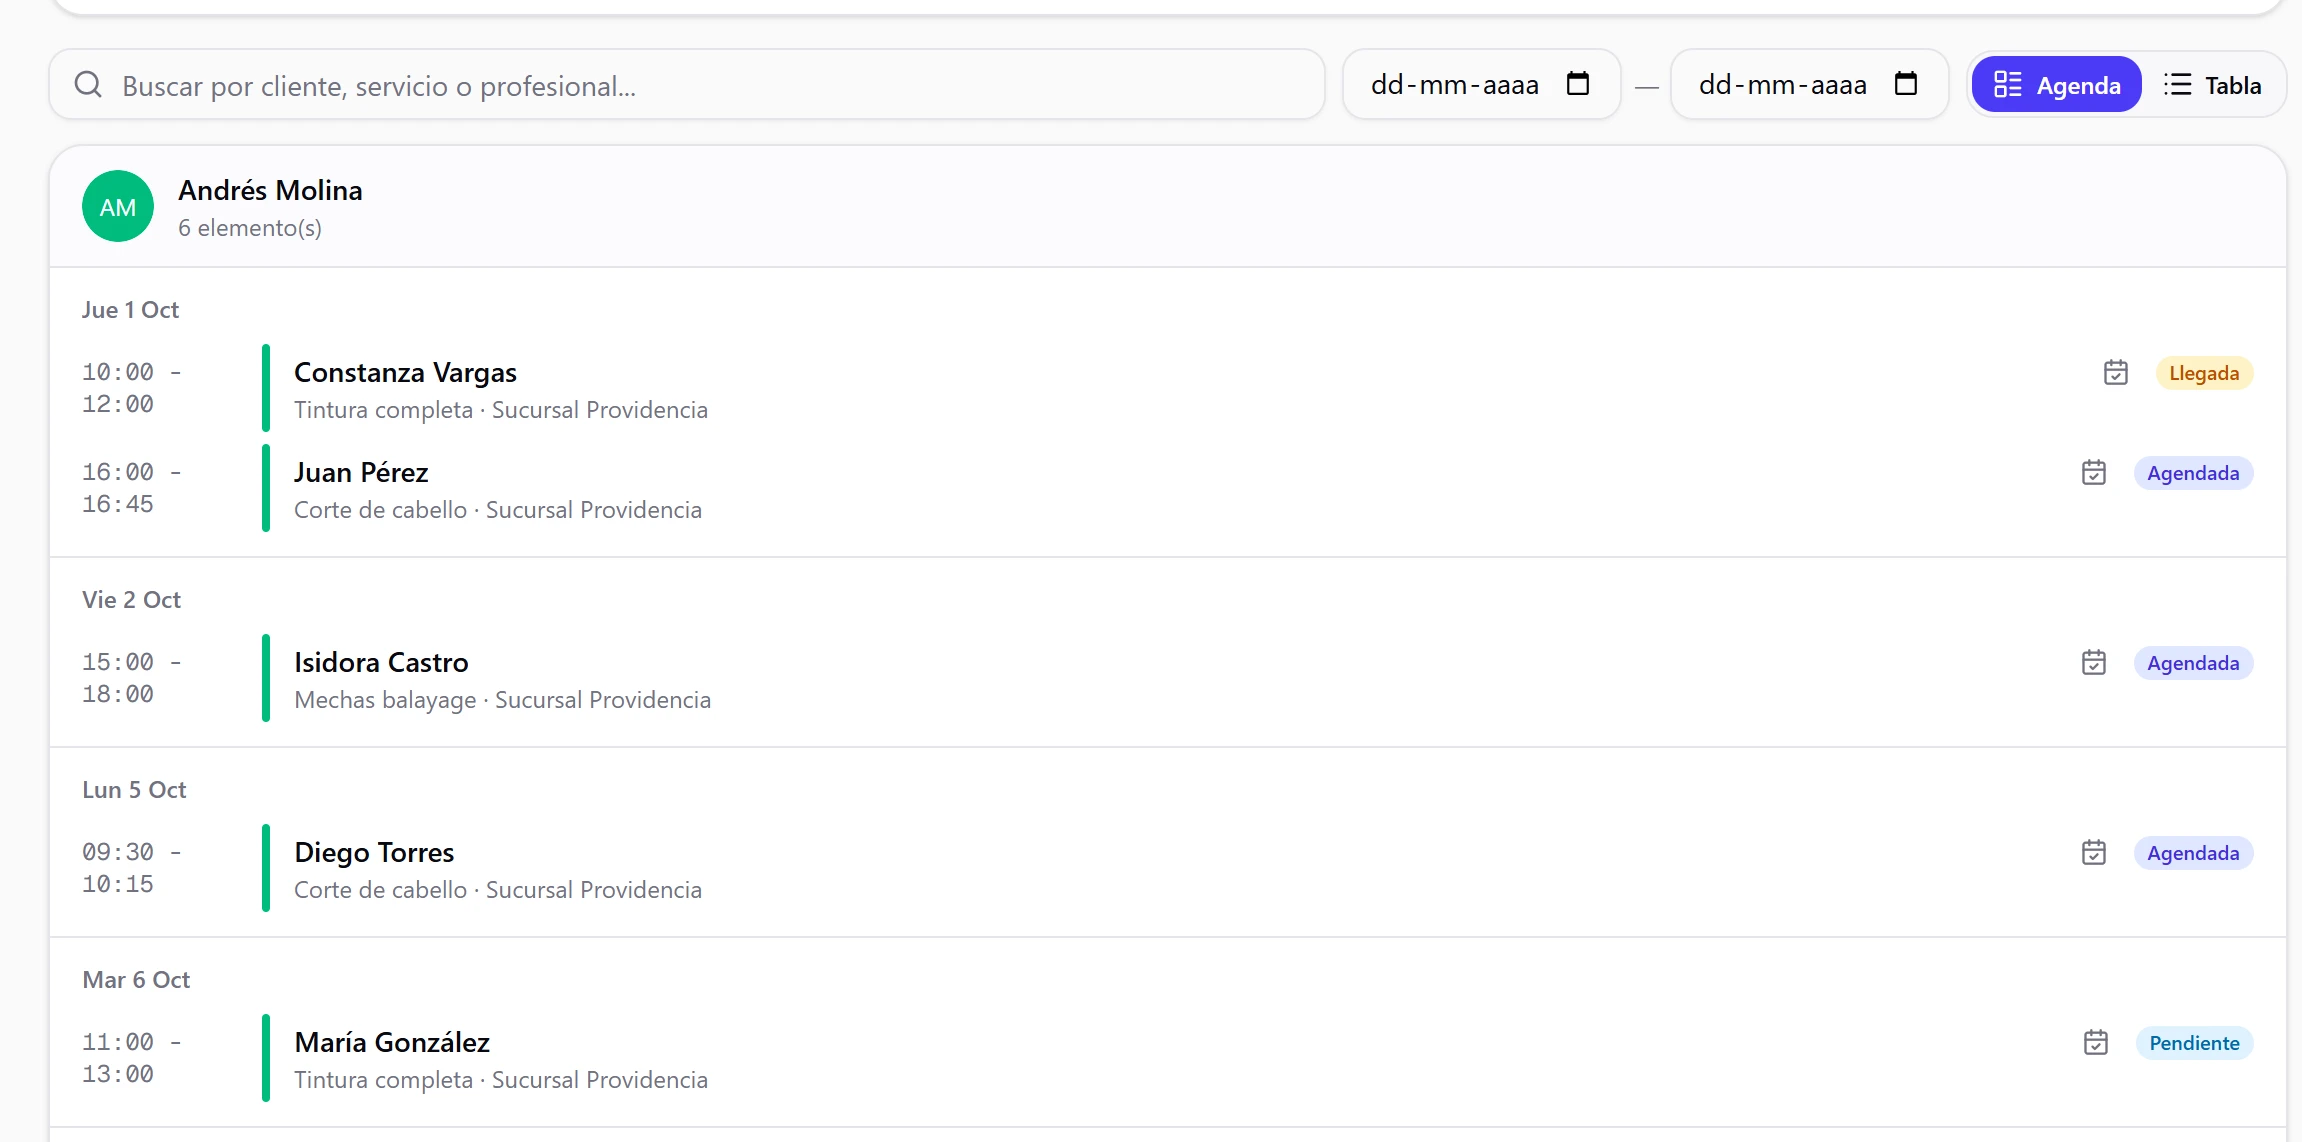The width and height of the screenshot is (2302, 1142).
Task: Click the end date dd-mm-aaaa field
Action: (1809, 85)
